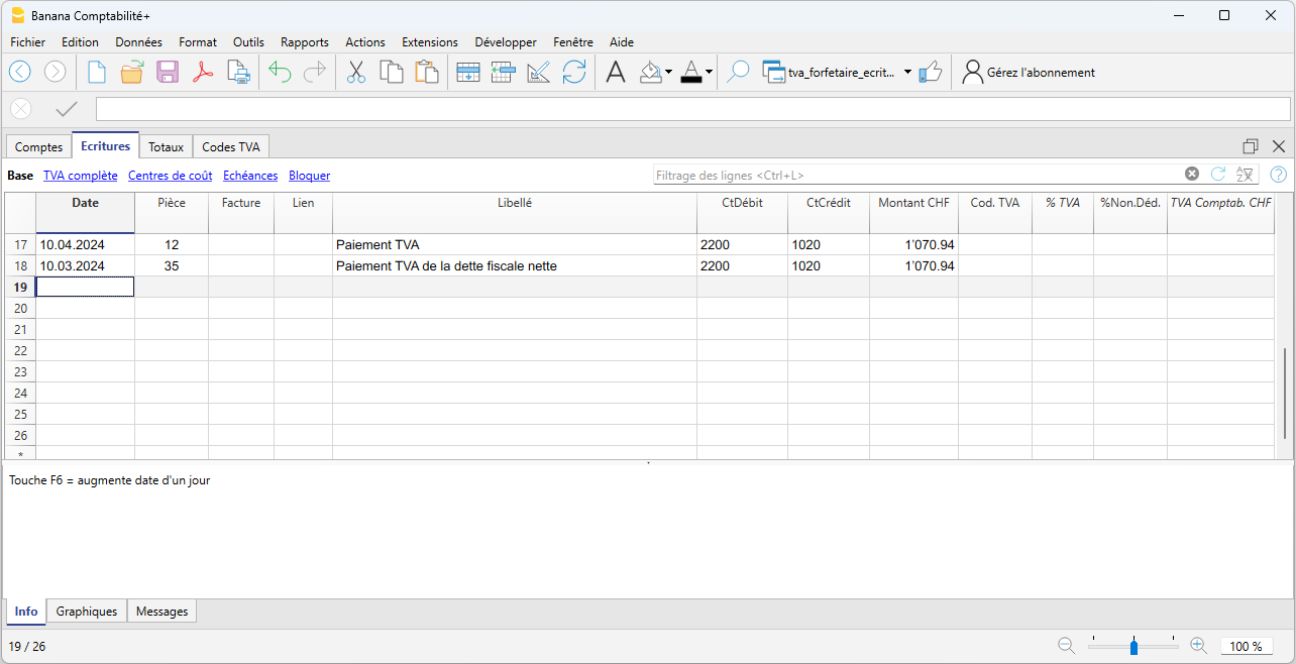The height and width of the screenshot is (664, 1296).
Task: Apply fill color with the paint bucket icon
Action: [651, 72]
